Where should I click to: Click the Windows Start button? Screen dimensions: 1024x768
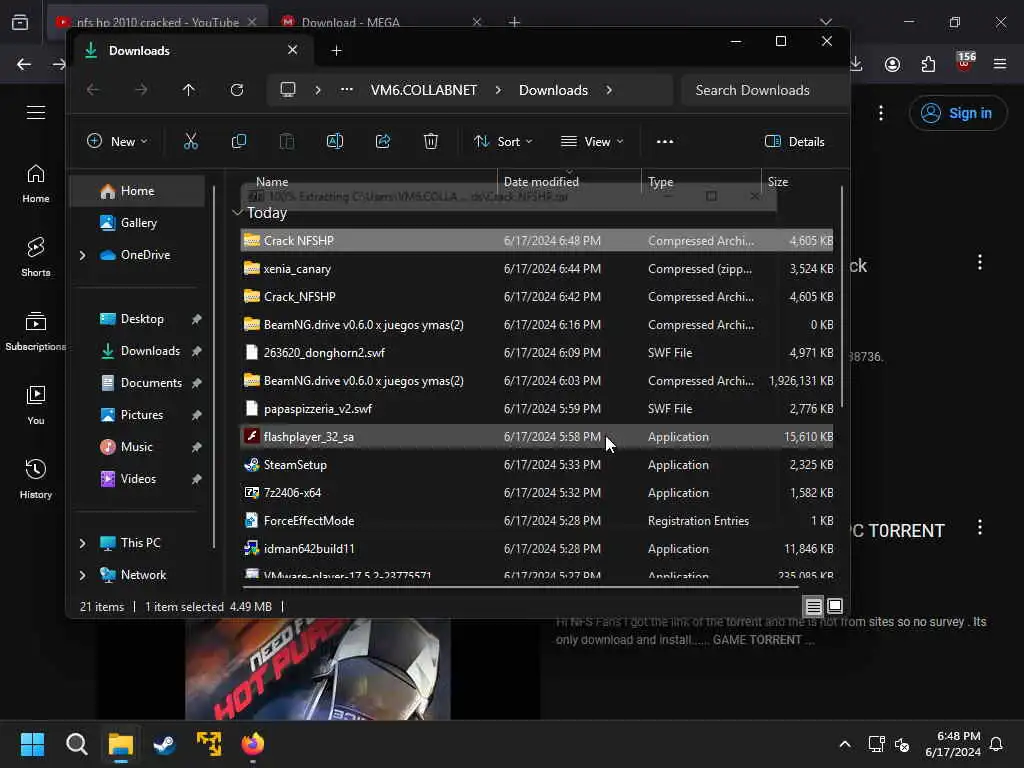click(x=32, y=744)
